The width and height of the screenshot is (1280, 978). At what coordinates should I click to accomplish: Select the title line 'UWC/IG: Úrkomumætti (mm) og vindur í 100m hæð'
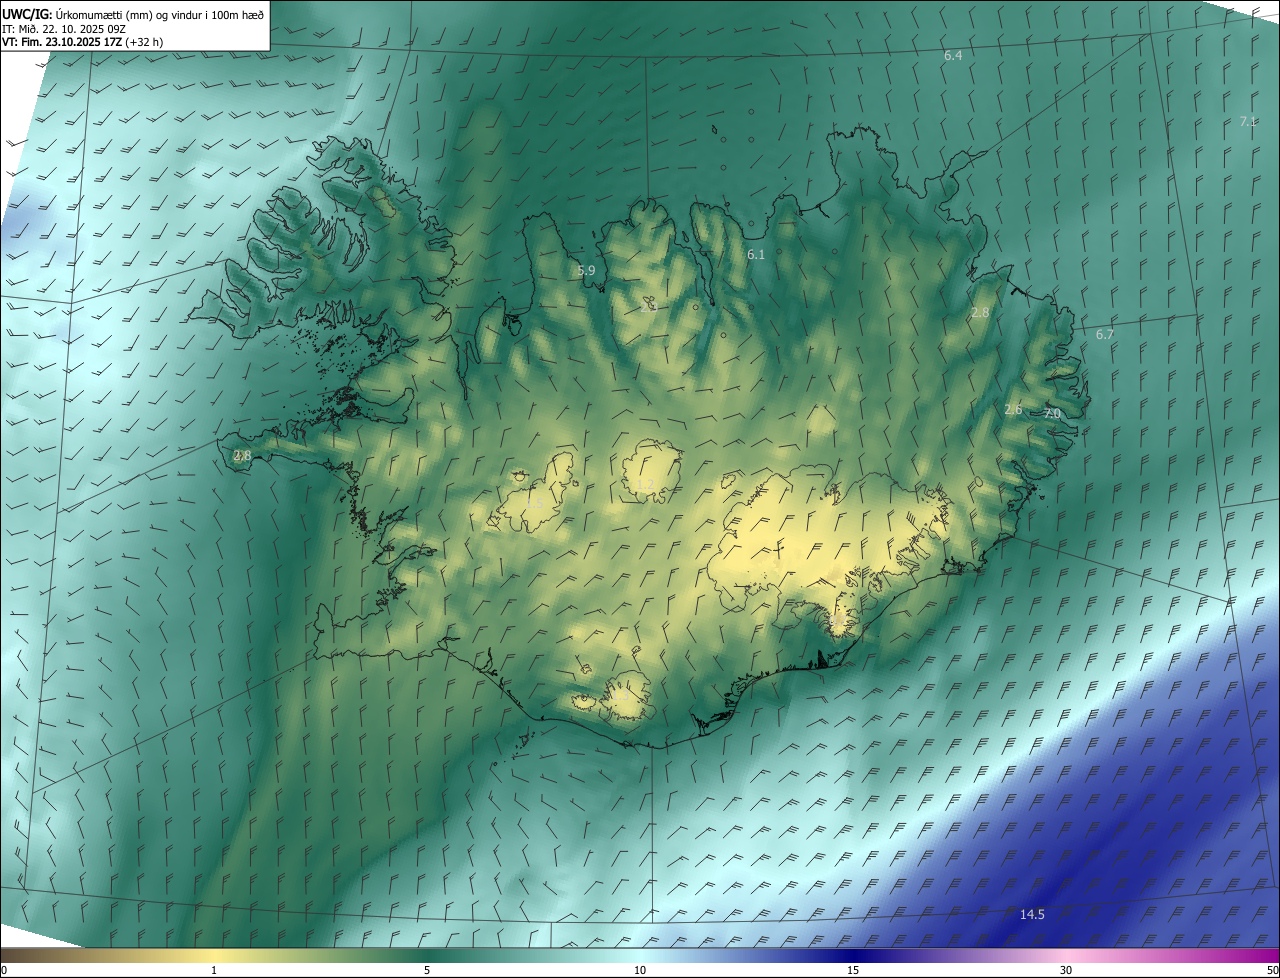133,13
